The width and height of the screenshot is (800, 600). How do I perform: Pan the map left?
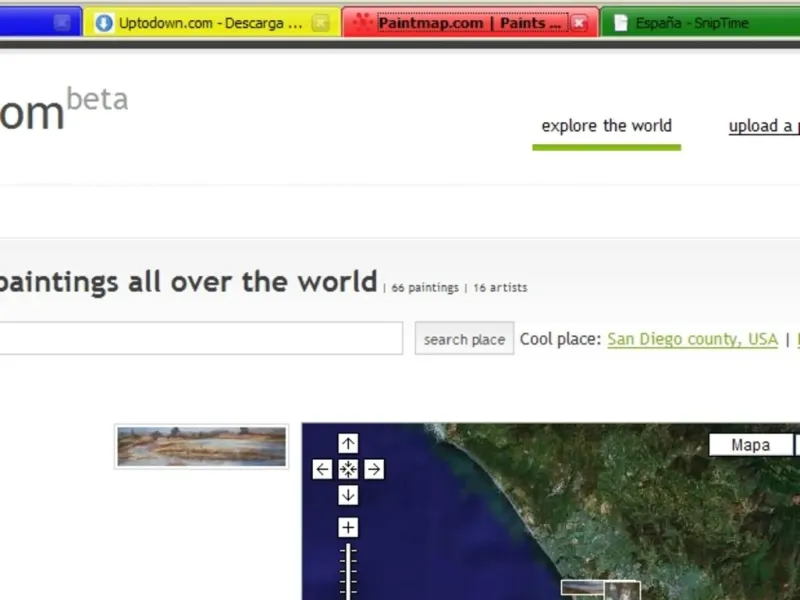click(x=322, y=469)
